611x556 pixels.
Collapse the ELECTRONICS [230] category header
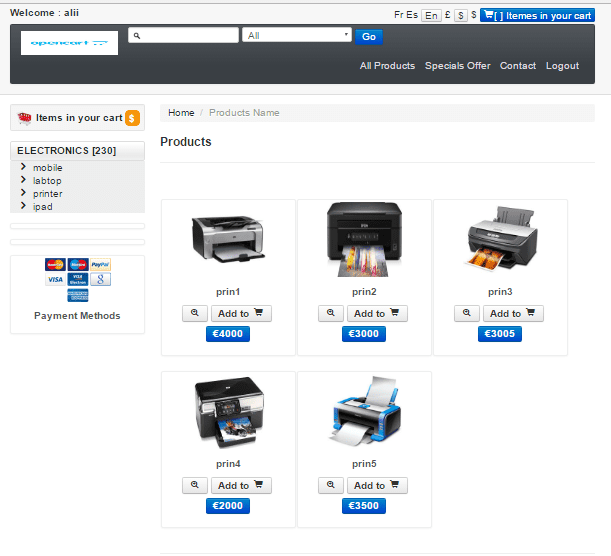point(78,151)
